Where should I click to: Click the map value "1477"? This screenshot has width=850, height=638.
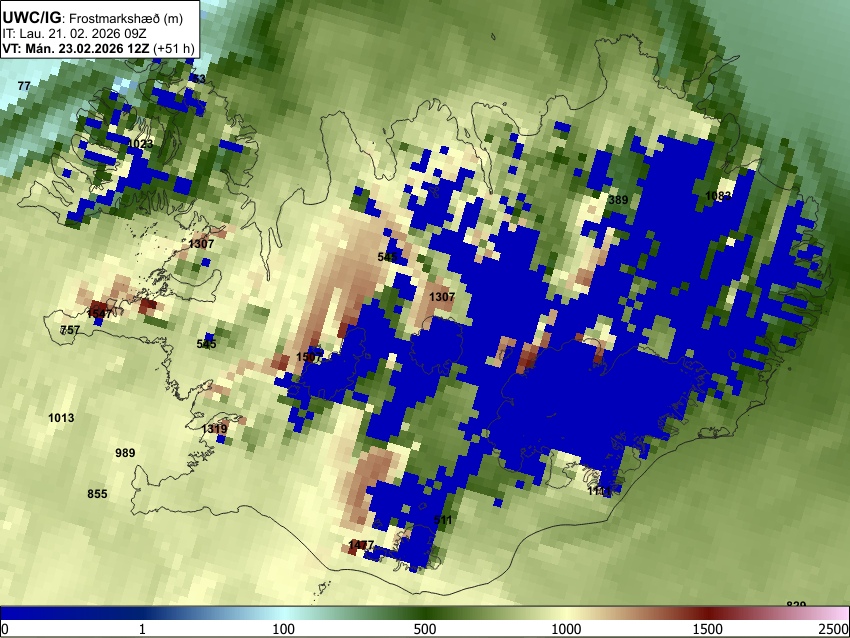click(x=361, y=544)
